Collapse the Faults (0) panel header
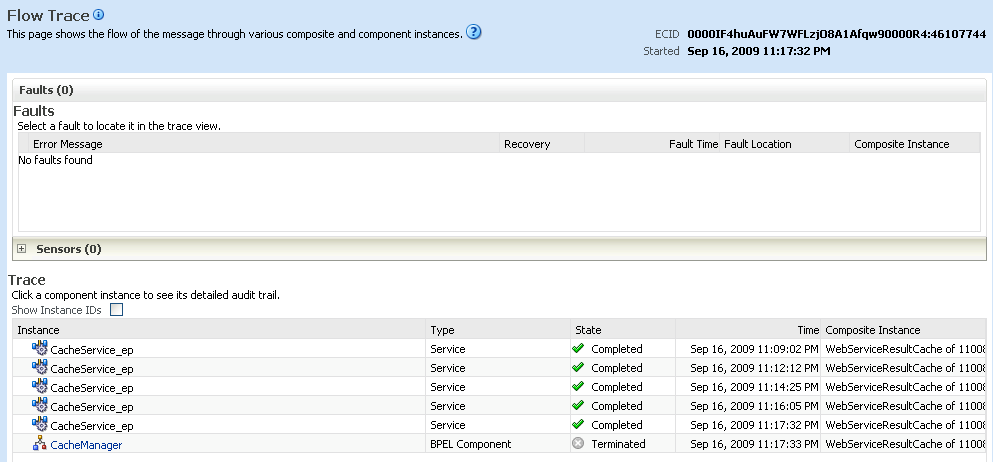The height and width of the screenshot is (462, 993). click(46, 90)
